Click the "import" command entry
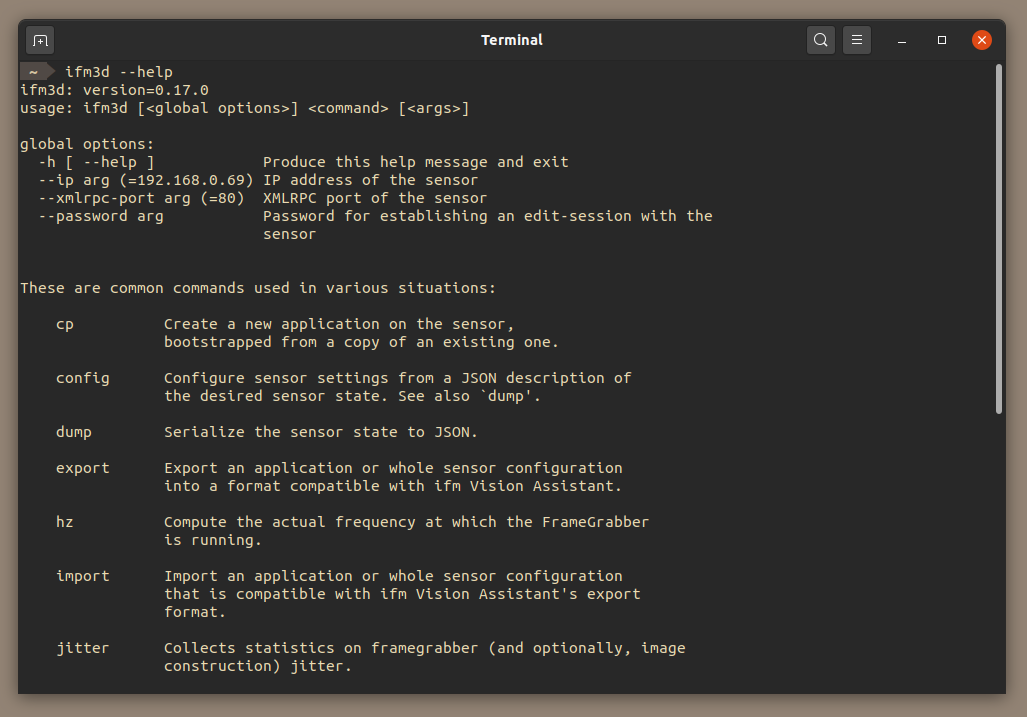This screenshot has width=1027, height=717. coord(82,575)
